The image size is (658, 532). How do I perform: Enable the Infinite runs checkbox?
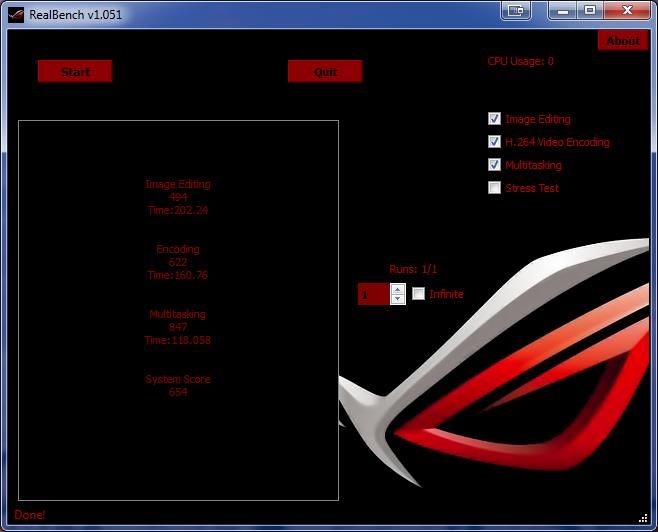418,294
